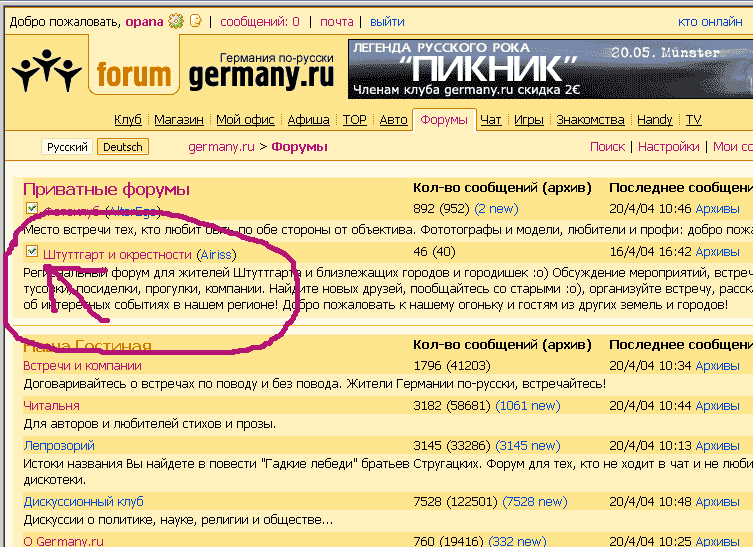
Task: Open the Чат section
Action: click(490, 120)
